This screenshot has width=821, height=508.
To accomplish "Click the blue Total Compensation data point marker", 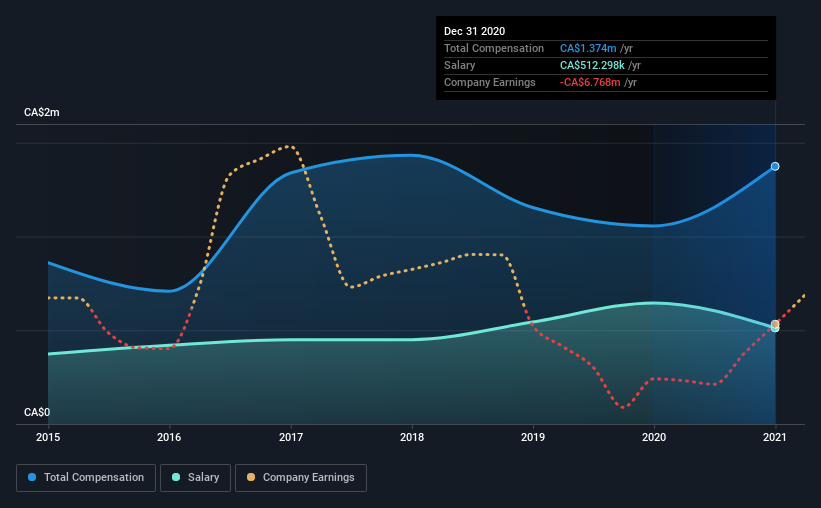I will point(775,167).
